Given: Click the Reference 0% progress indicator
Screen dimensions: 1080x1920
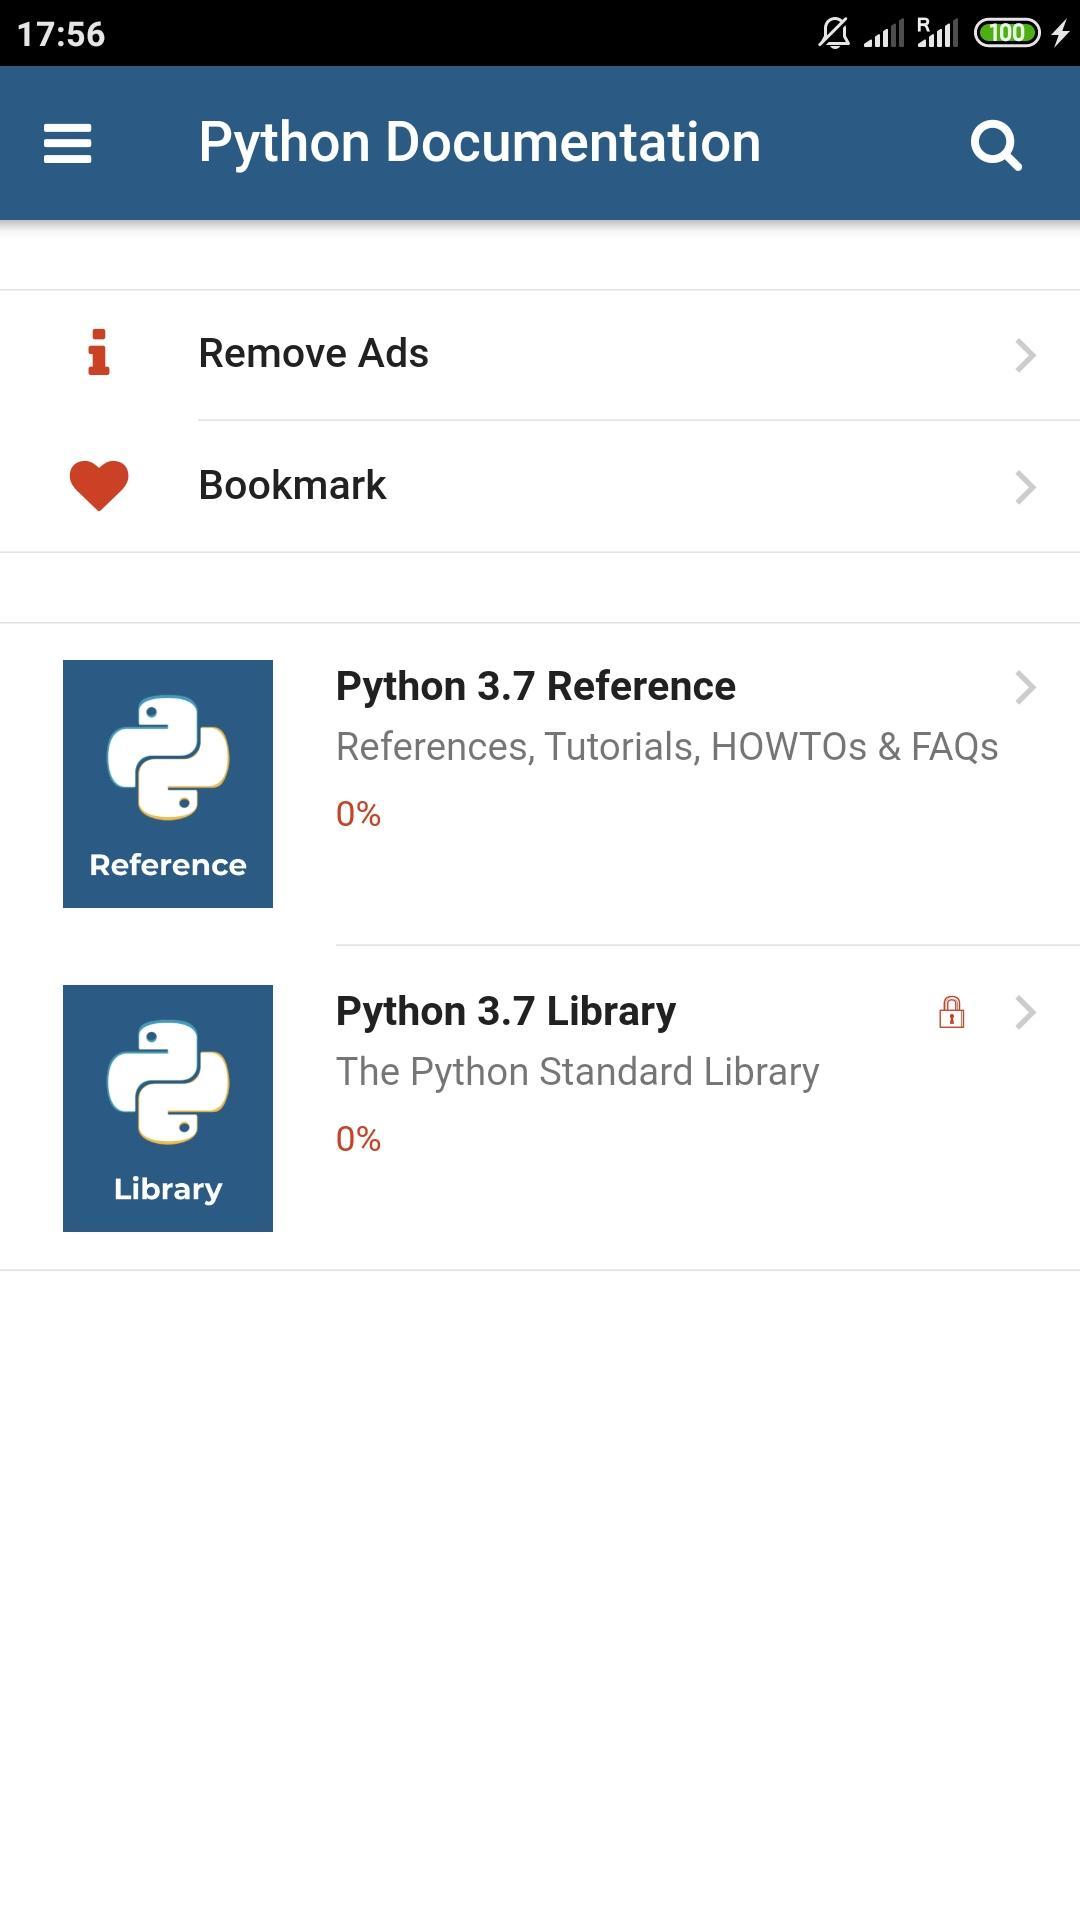Looking at the screenshot, I should [358, 814].
